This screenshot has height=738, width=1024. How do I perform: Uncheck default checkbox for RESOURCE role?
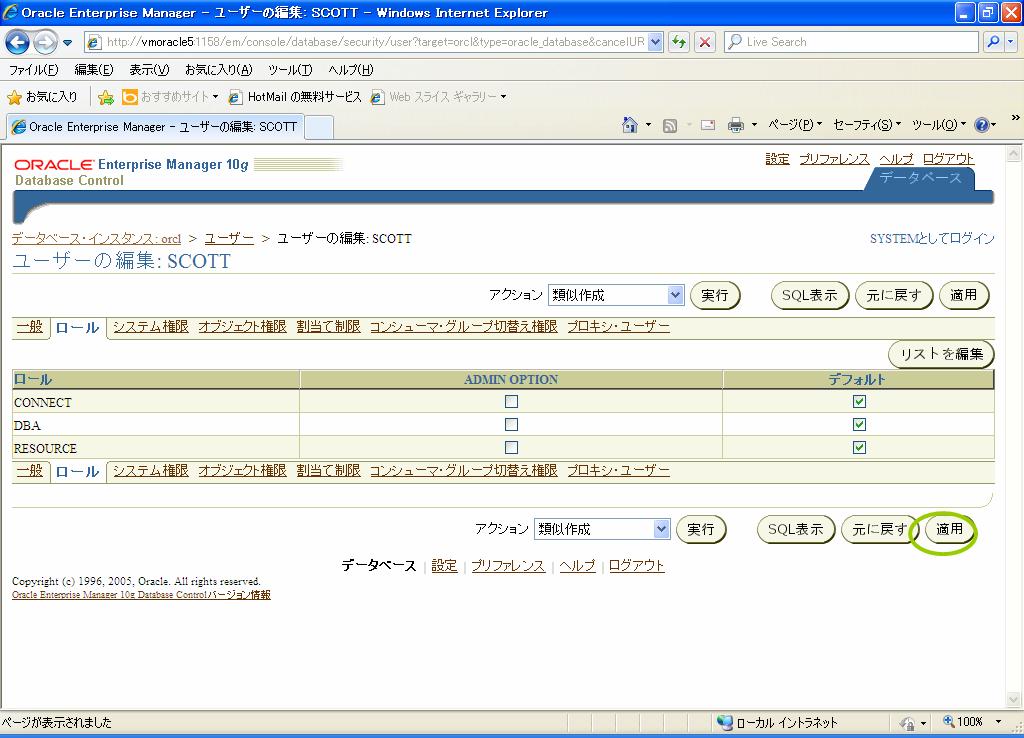click(859, 448)
